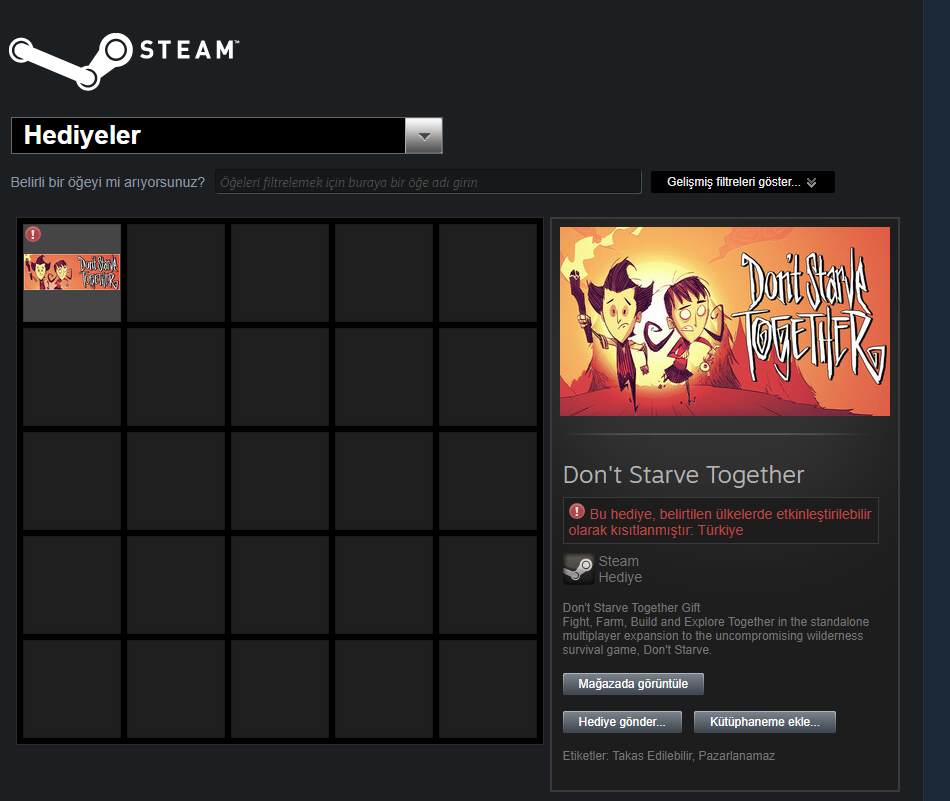Click Hediye gönder... button
This screenshot has height=801, width=950.
[x=622, y=722]
